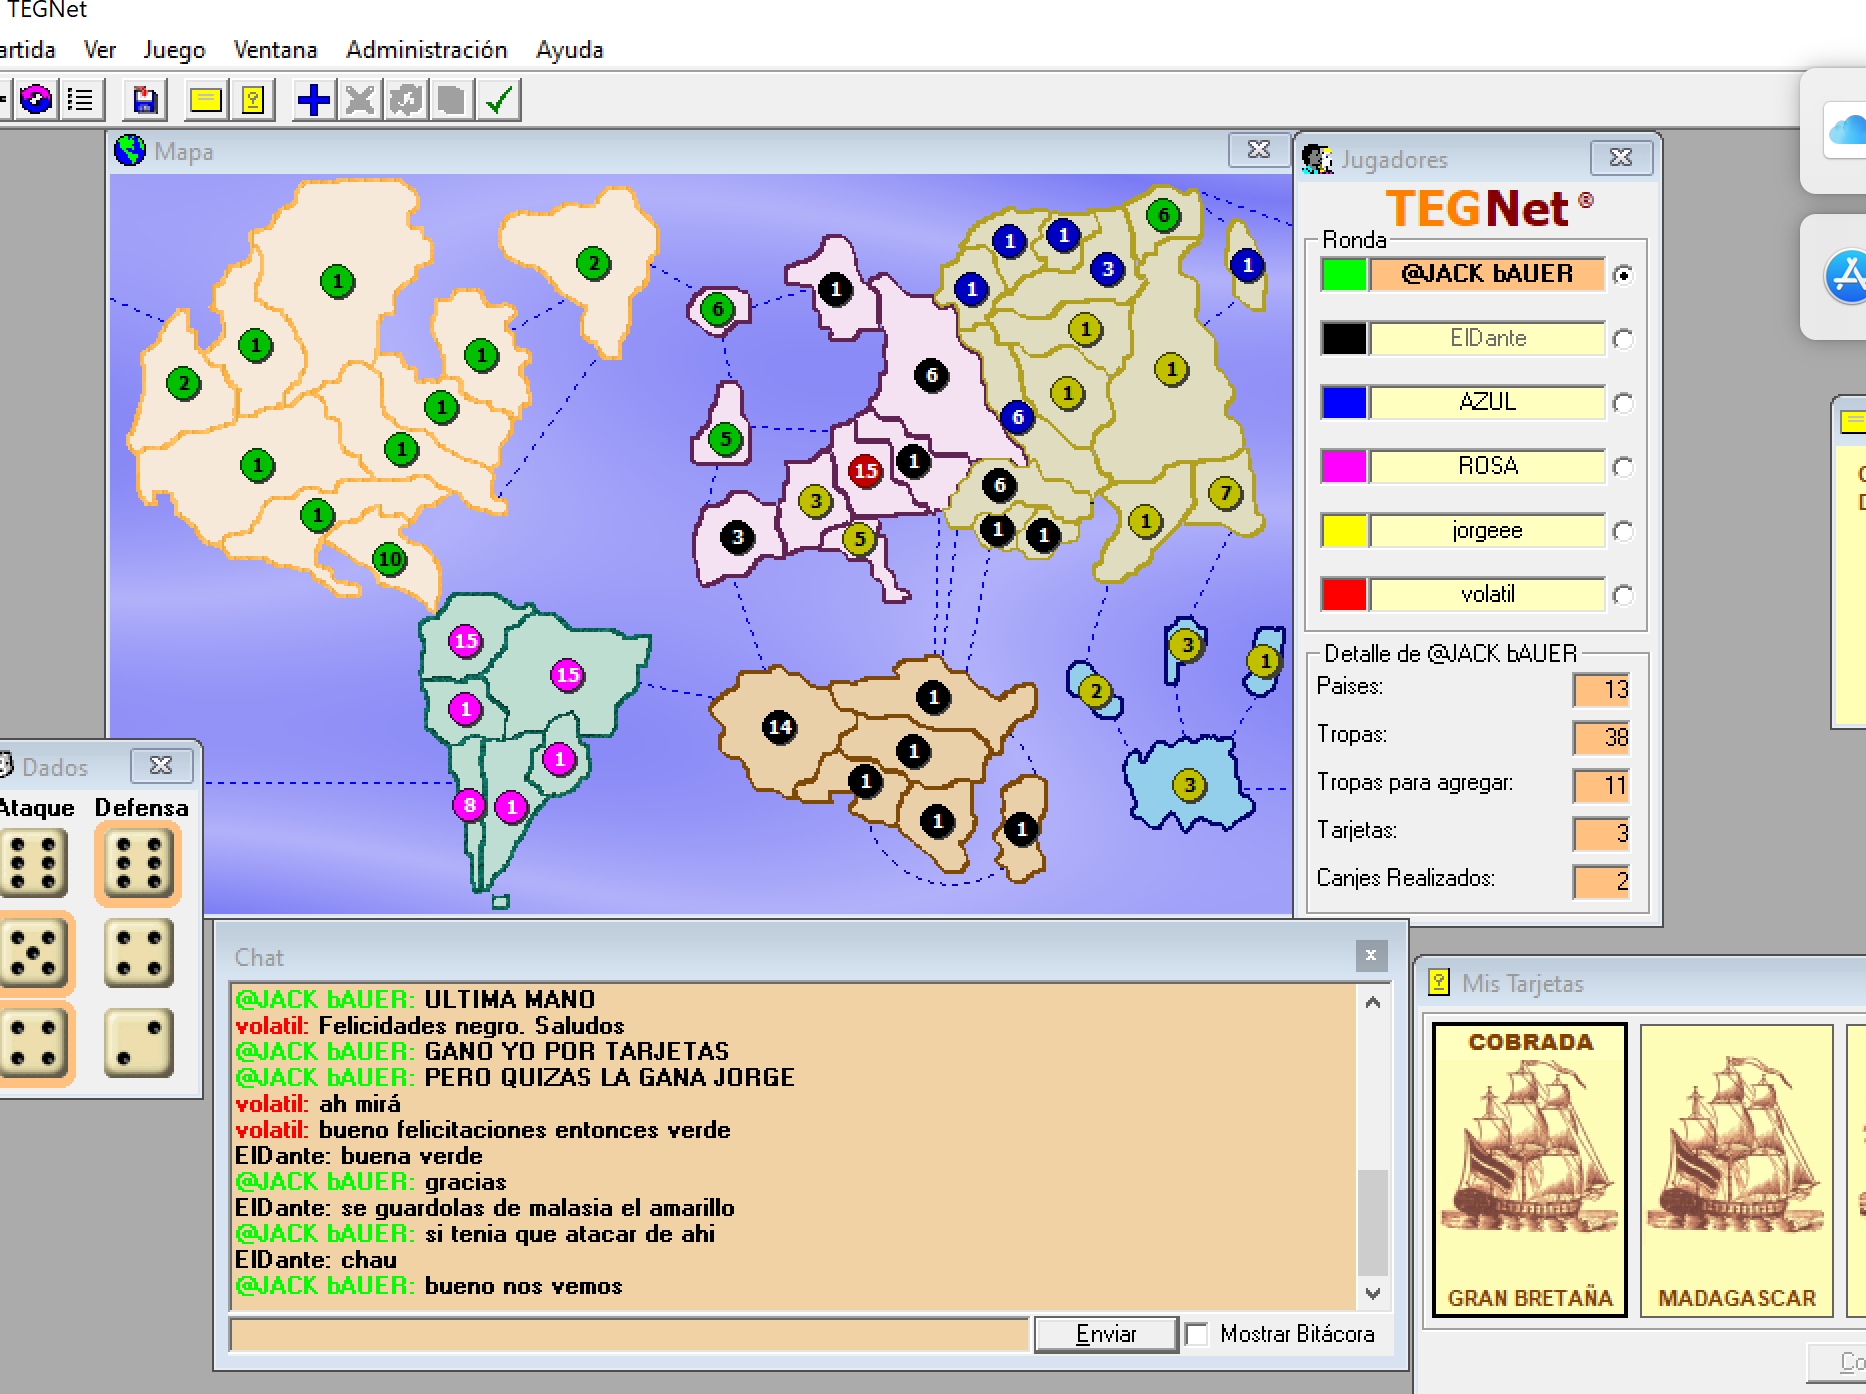Click the Paises value 13
The image size is (1866, 1394).
[x=1601, y=690]
